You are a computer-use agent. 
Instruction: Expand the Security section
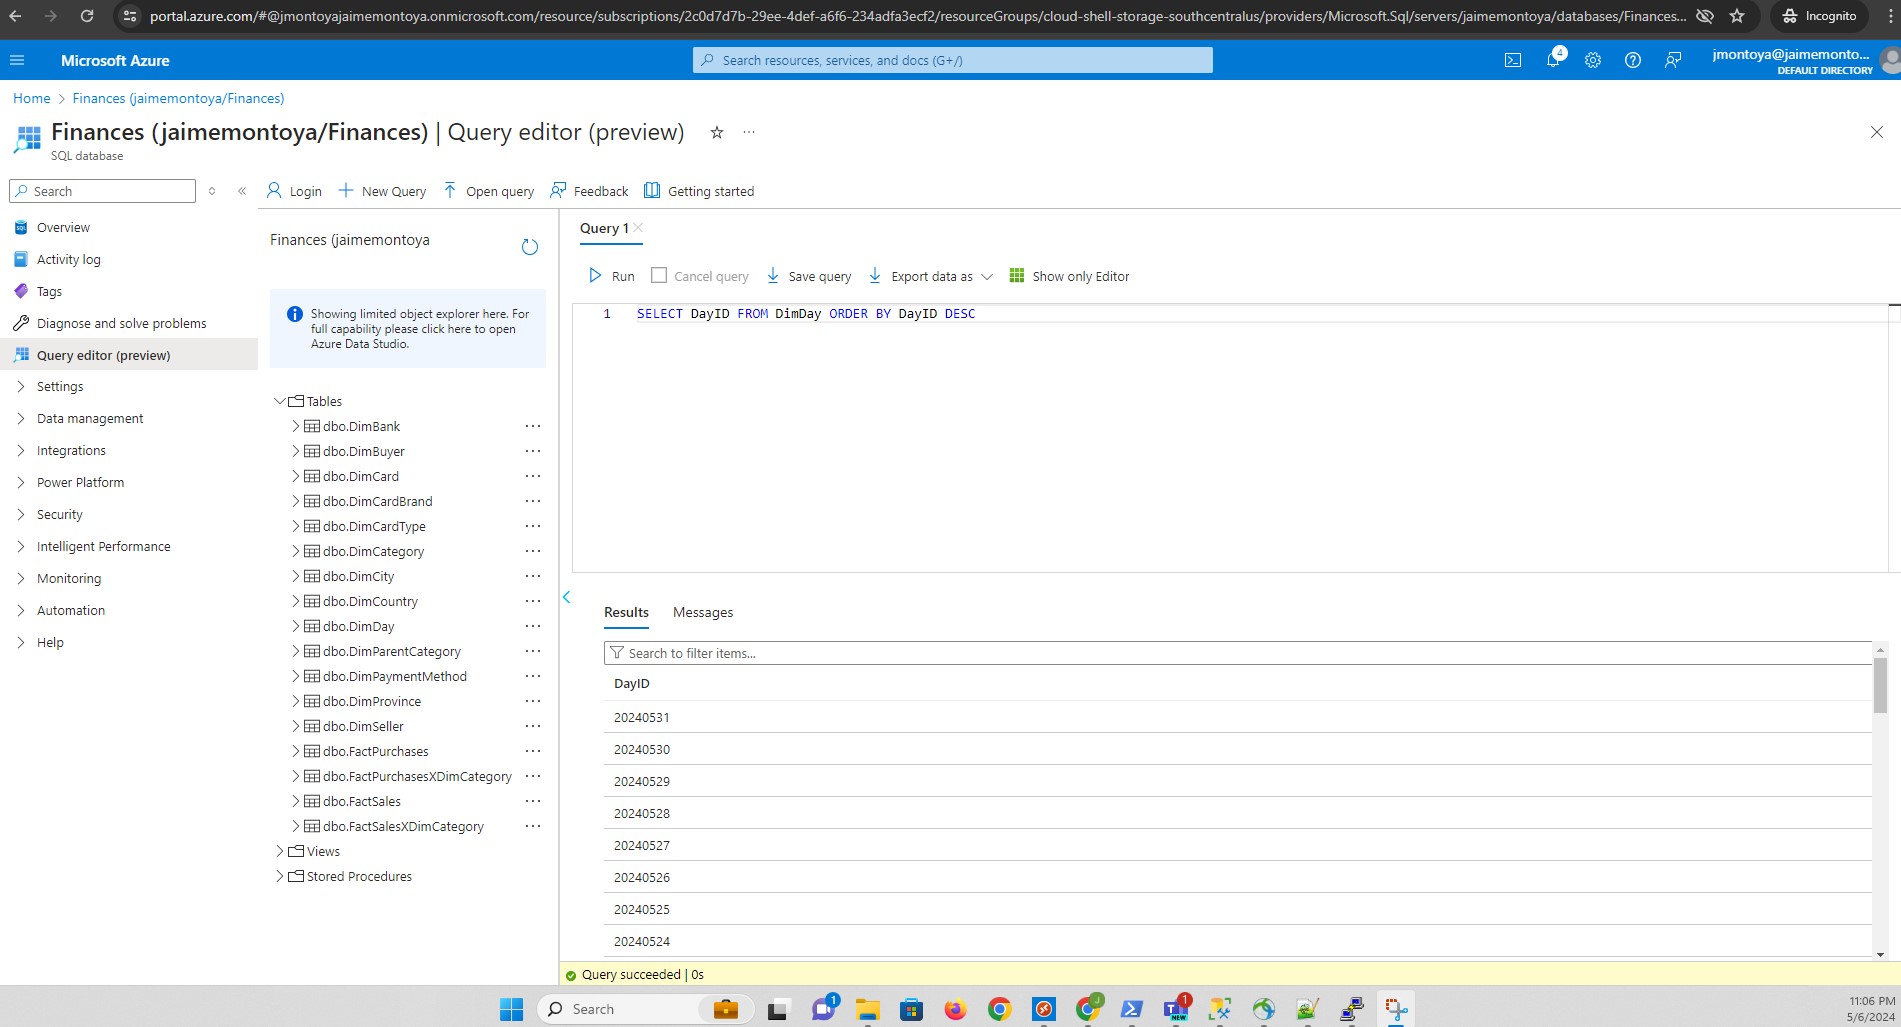point(20,514)
